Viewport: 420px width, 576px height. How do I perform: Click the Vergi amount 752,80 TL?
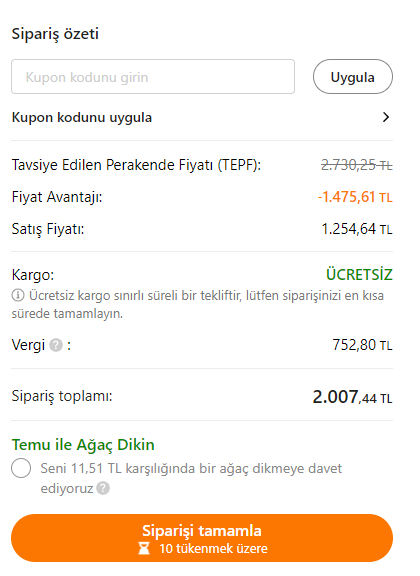point(363,345)
